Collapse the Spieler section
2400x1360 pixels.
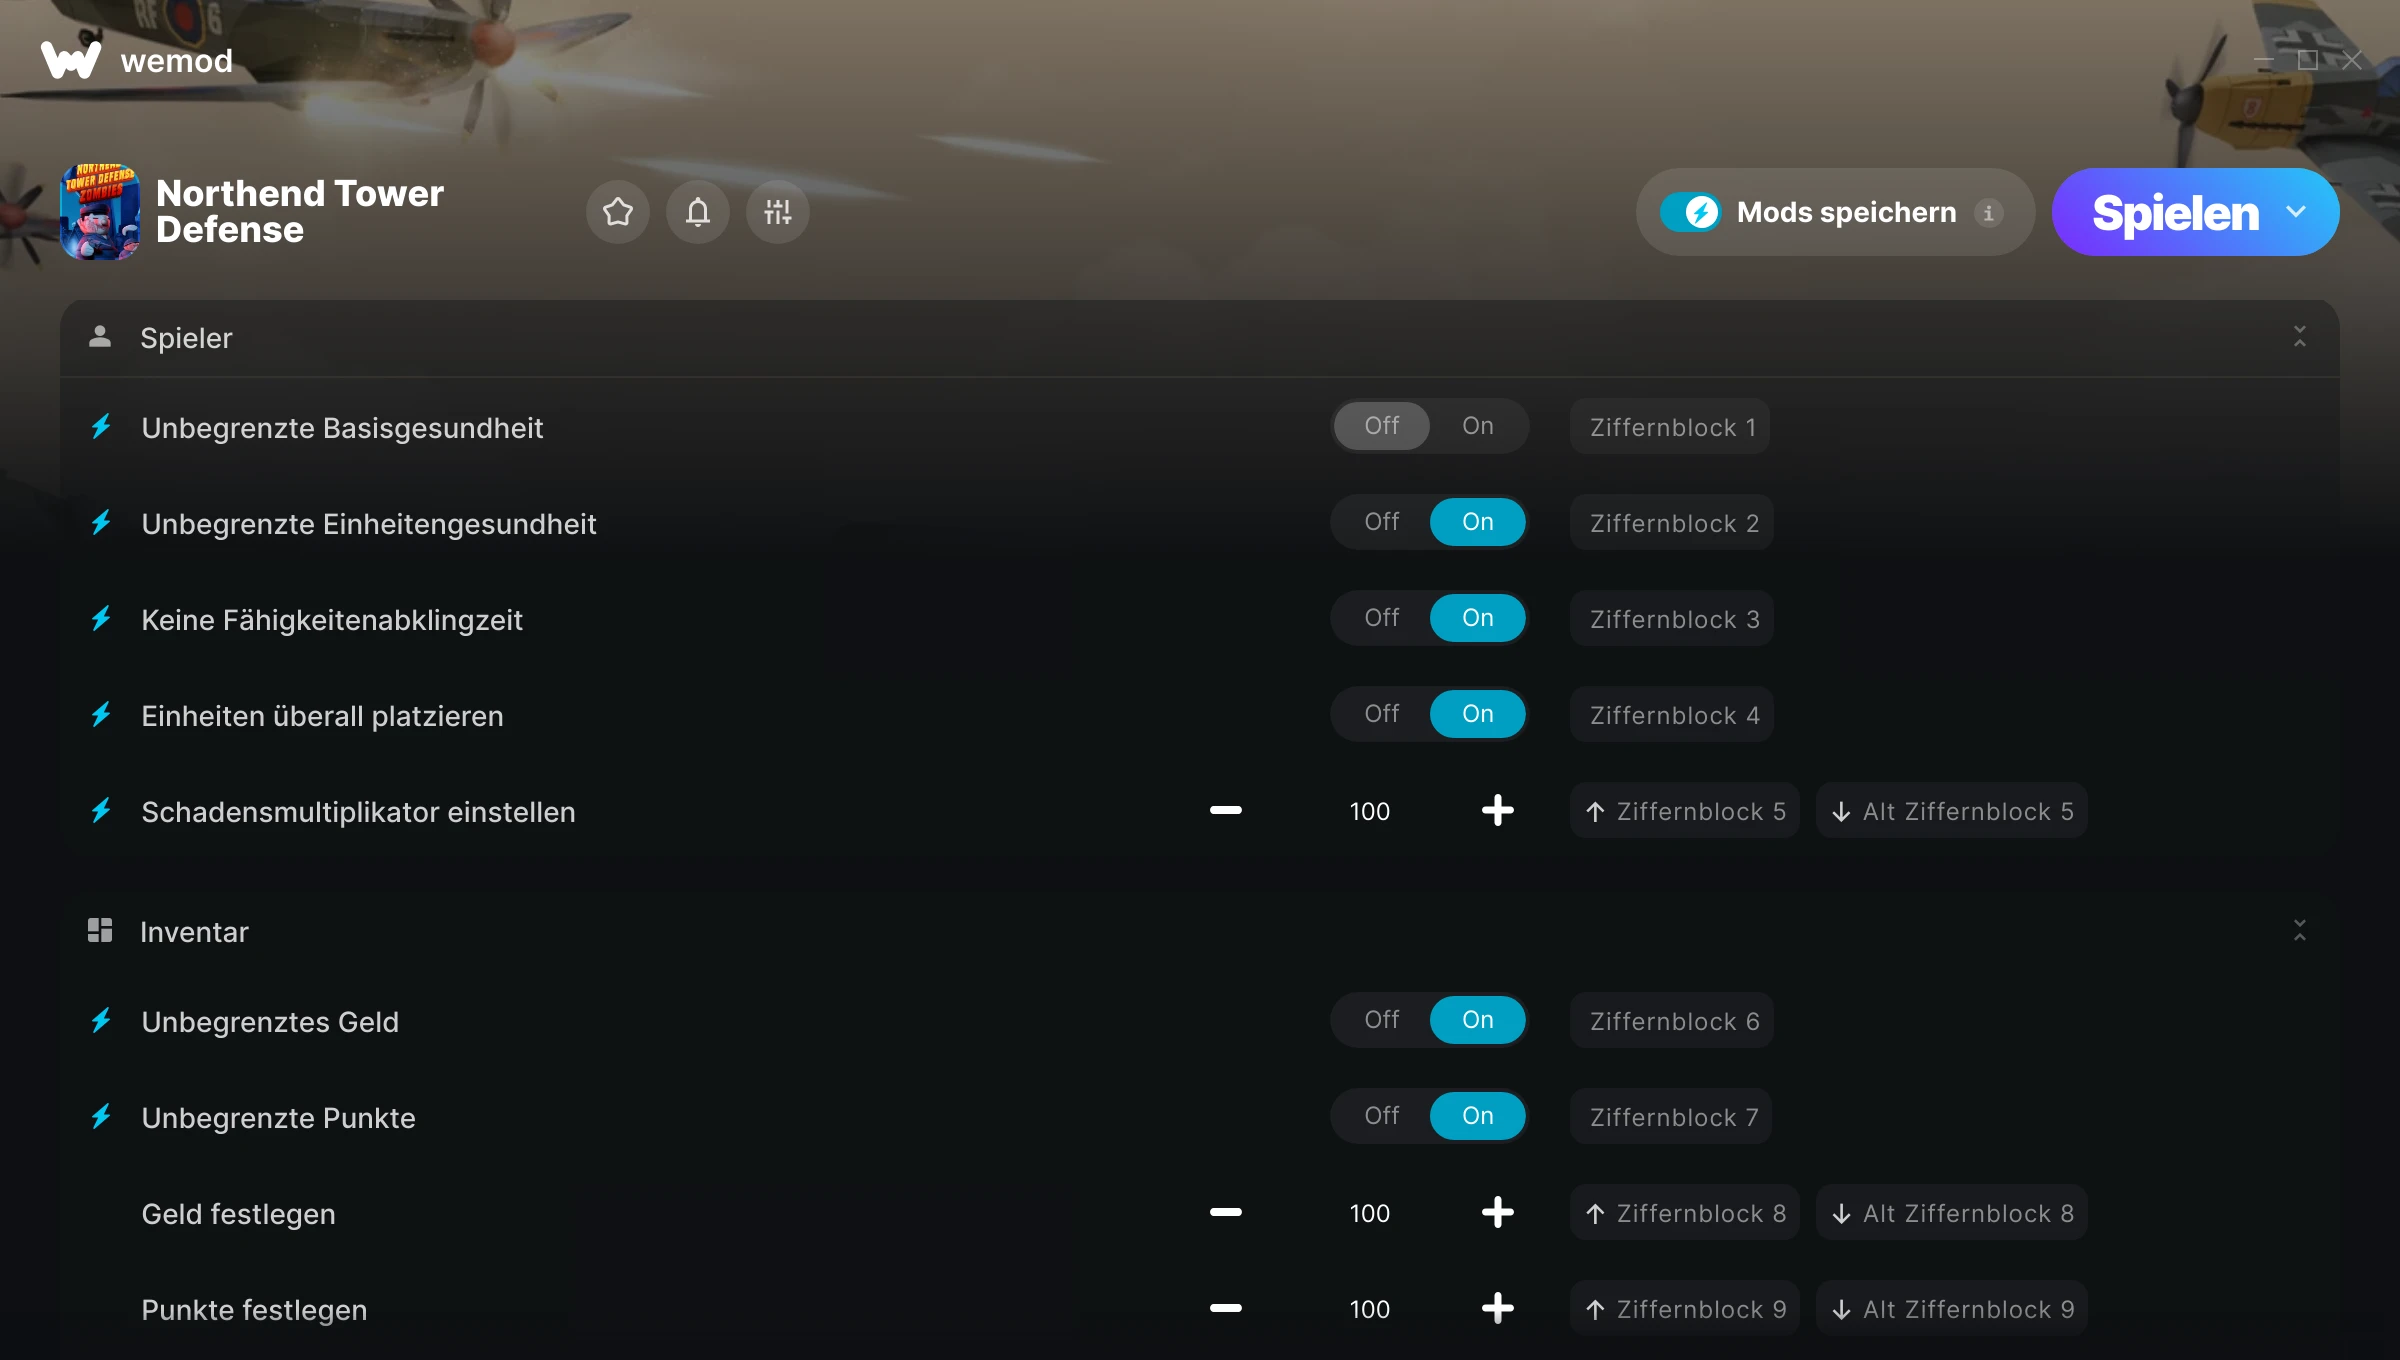[2299, 337]
